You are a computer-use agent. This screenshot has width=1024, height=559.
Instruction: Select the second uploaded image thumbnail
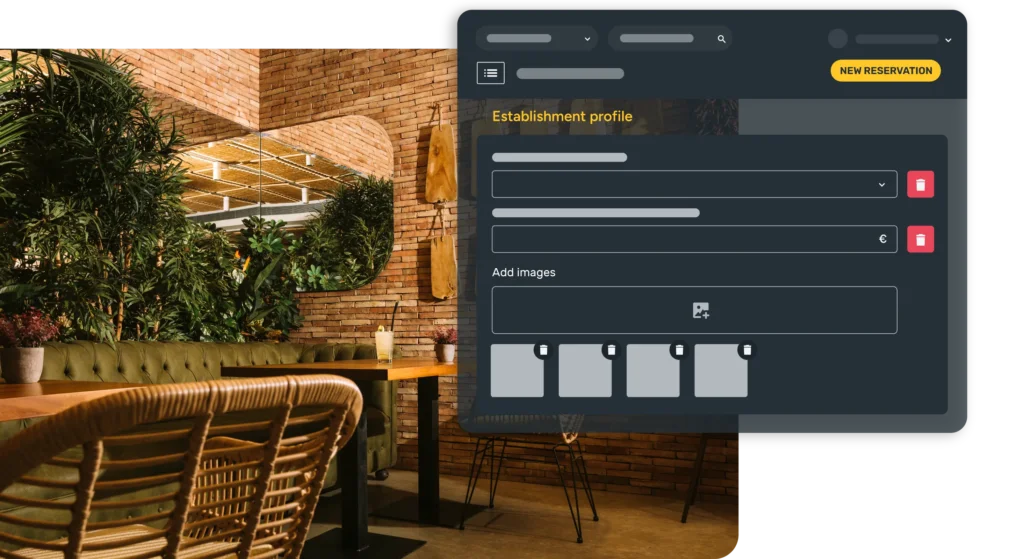[585, 373]
